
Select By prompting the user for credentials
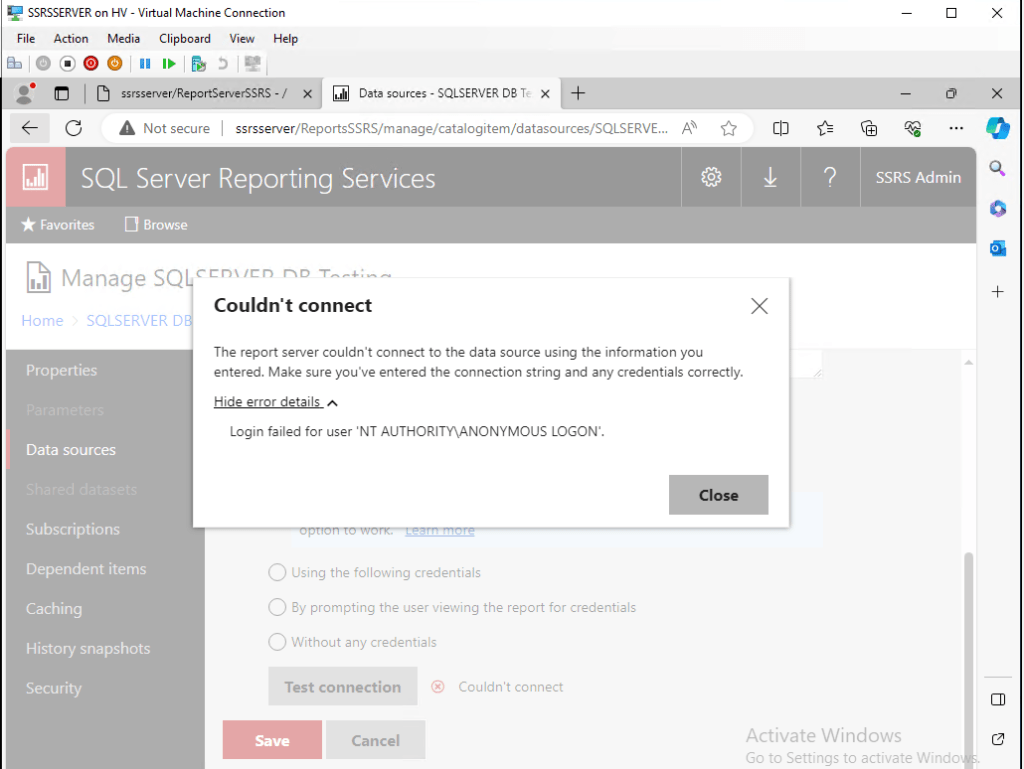click(277, 607)
